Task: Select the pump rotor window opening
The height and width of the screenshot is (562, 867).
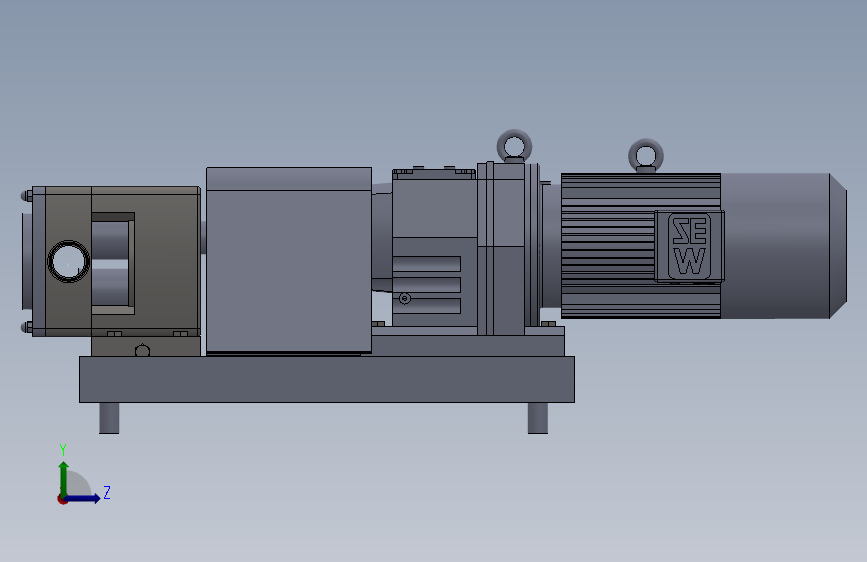Action: [x=113, y=263]
